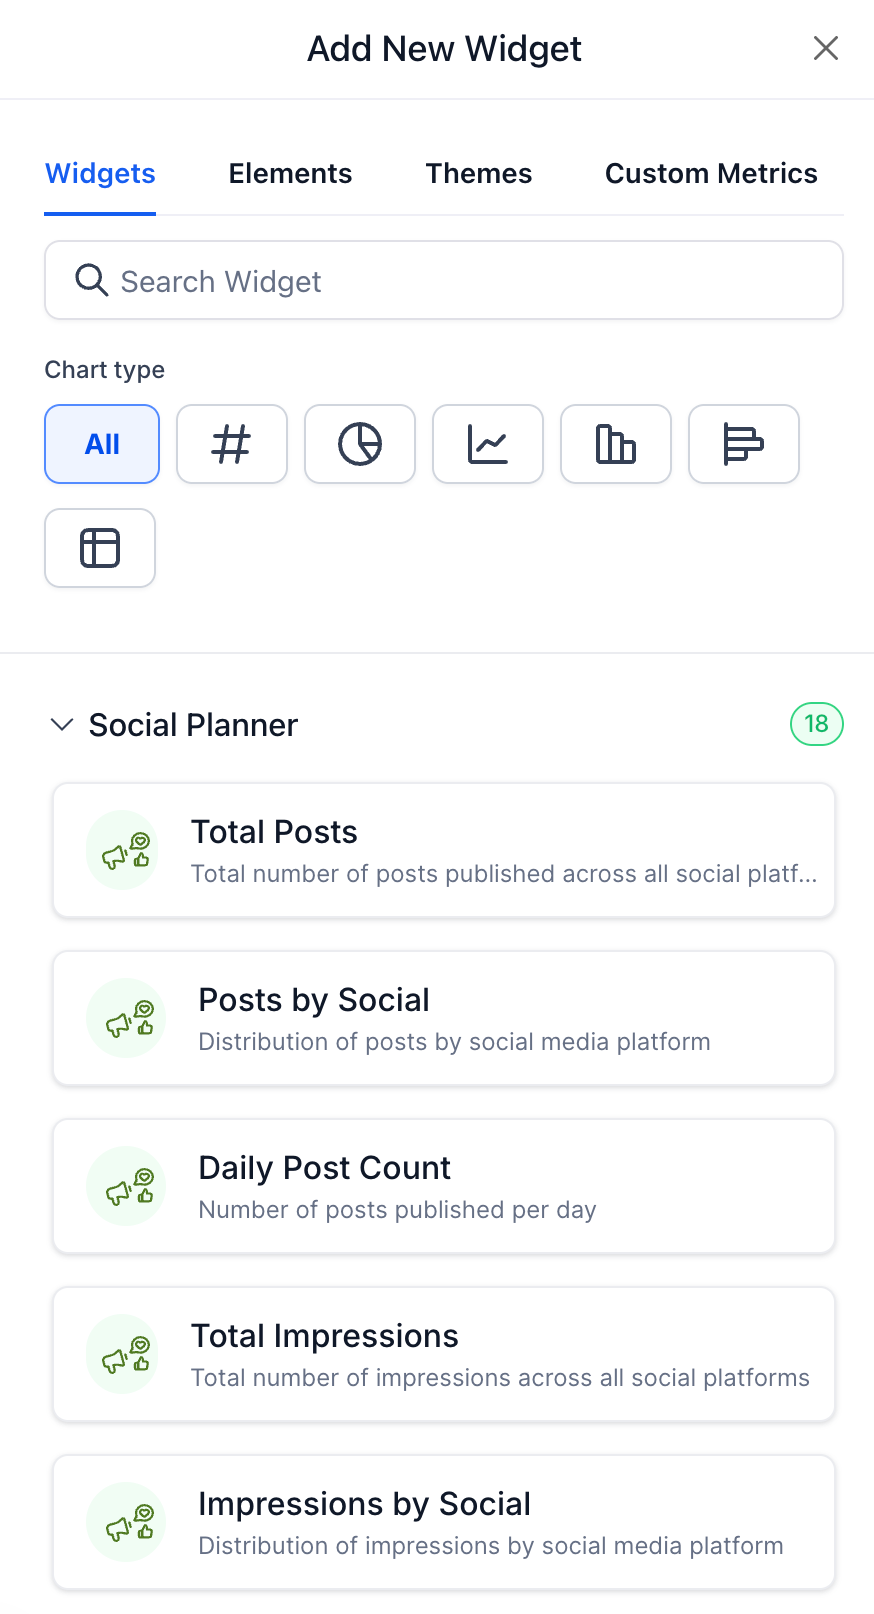
Task: Switch to the Elements tab
Action: click(290, 174)
